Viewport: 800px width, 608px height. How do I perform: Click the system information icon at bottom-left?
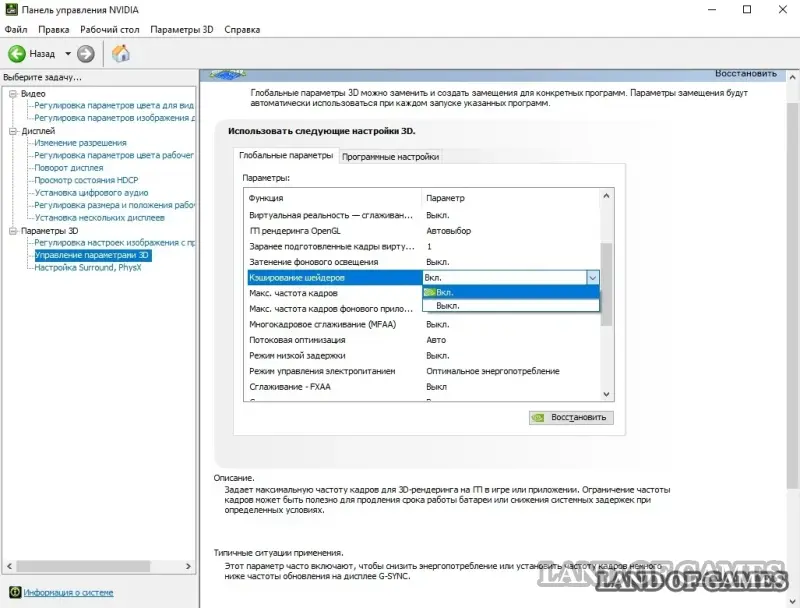tap(13, 592)
